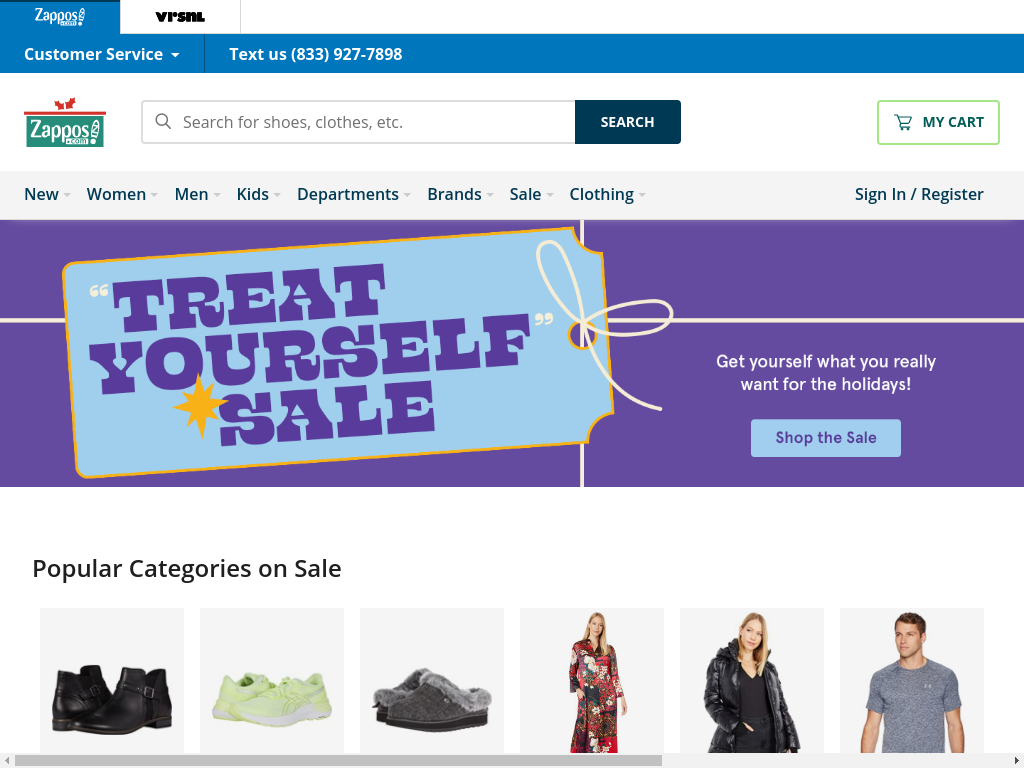The height and width of the screenshot is (768, 1024).
Task: Click the Text us phone number link
Action: (315, 54)
